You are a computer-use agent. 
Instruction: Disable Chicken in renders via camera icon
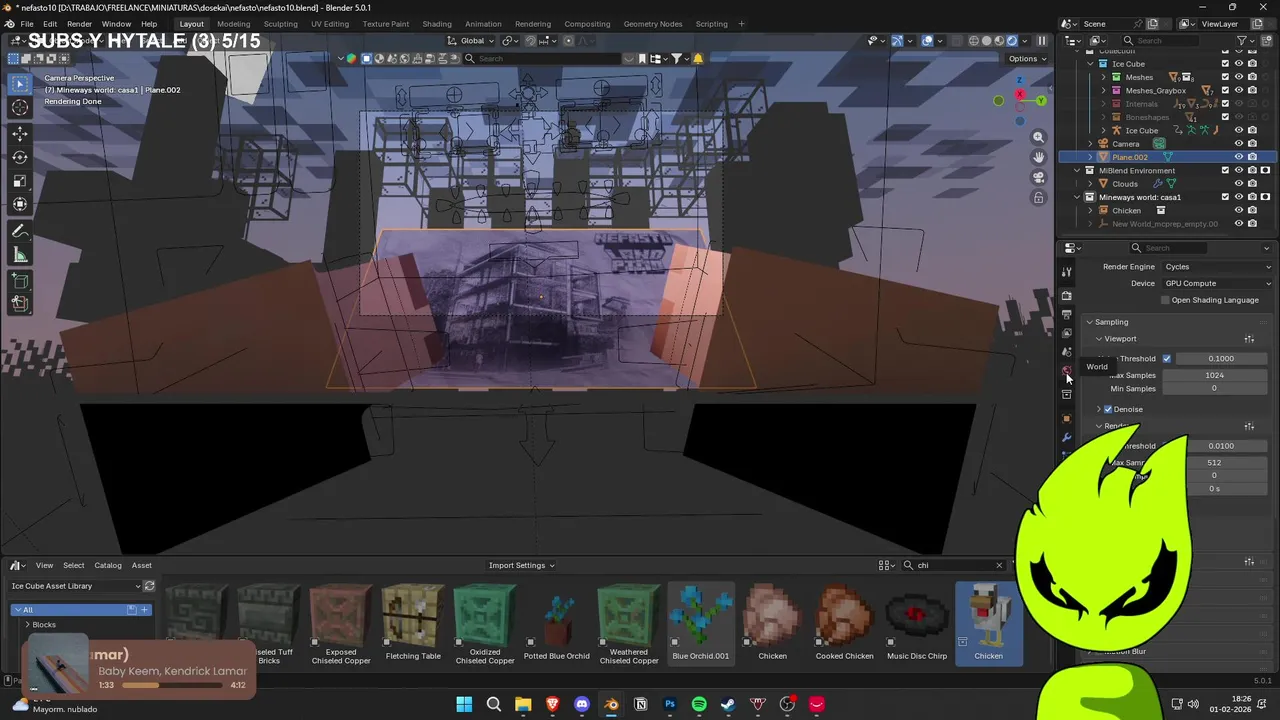click(1252, 211)
